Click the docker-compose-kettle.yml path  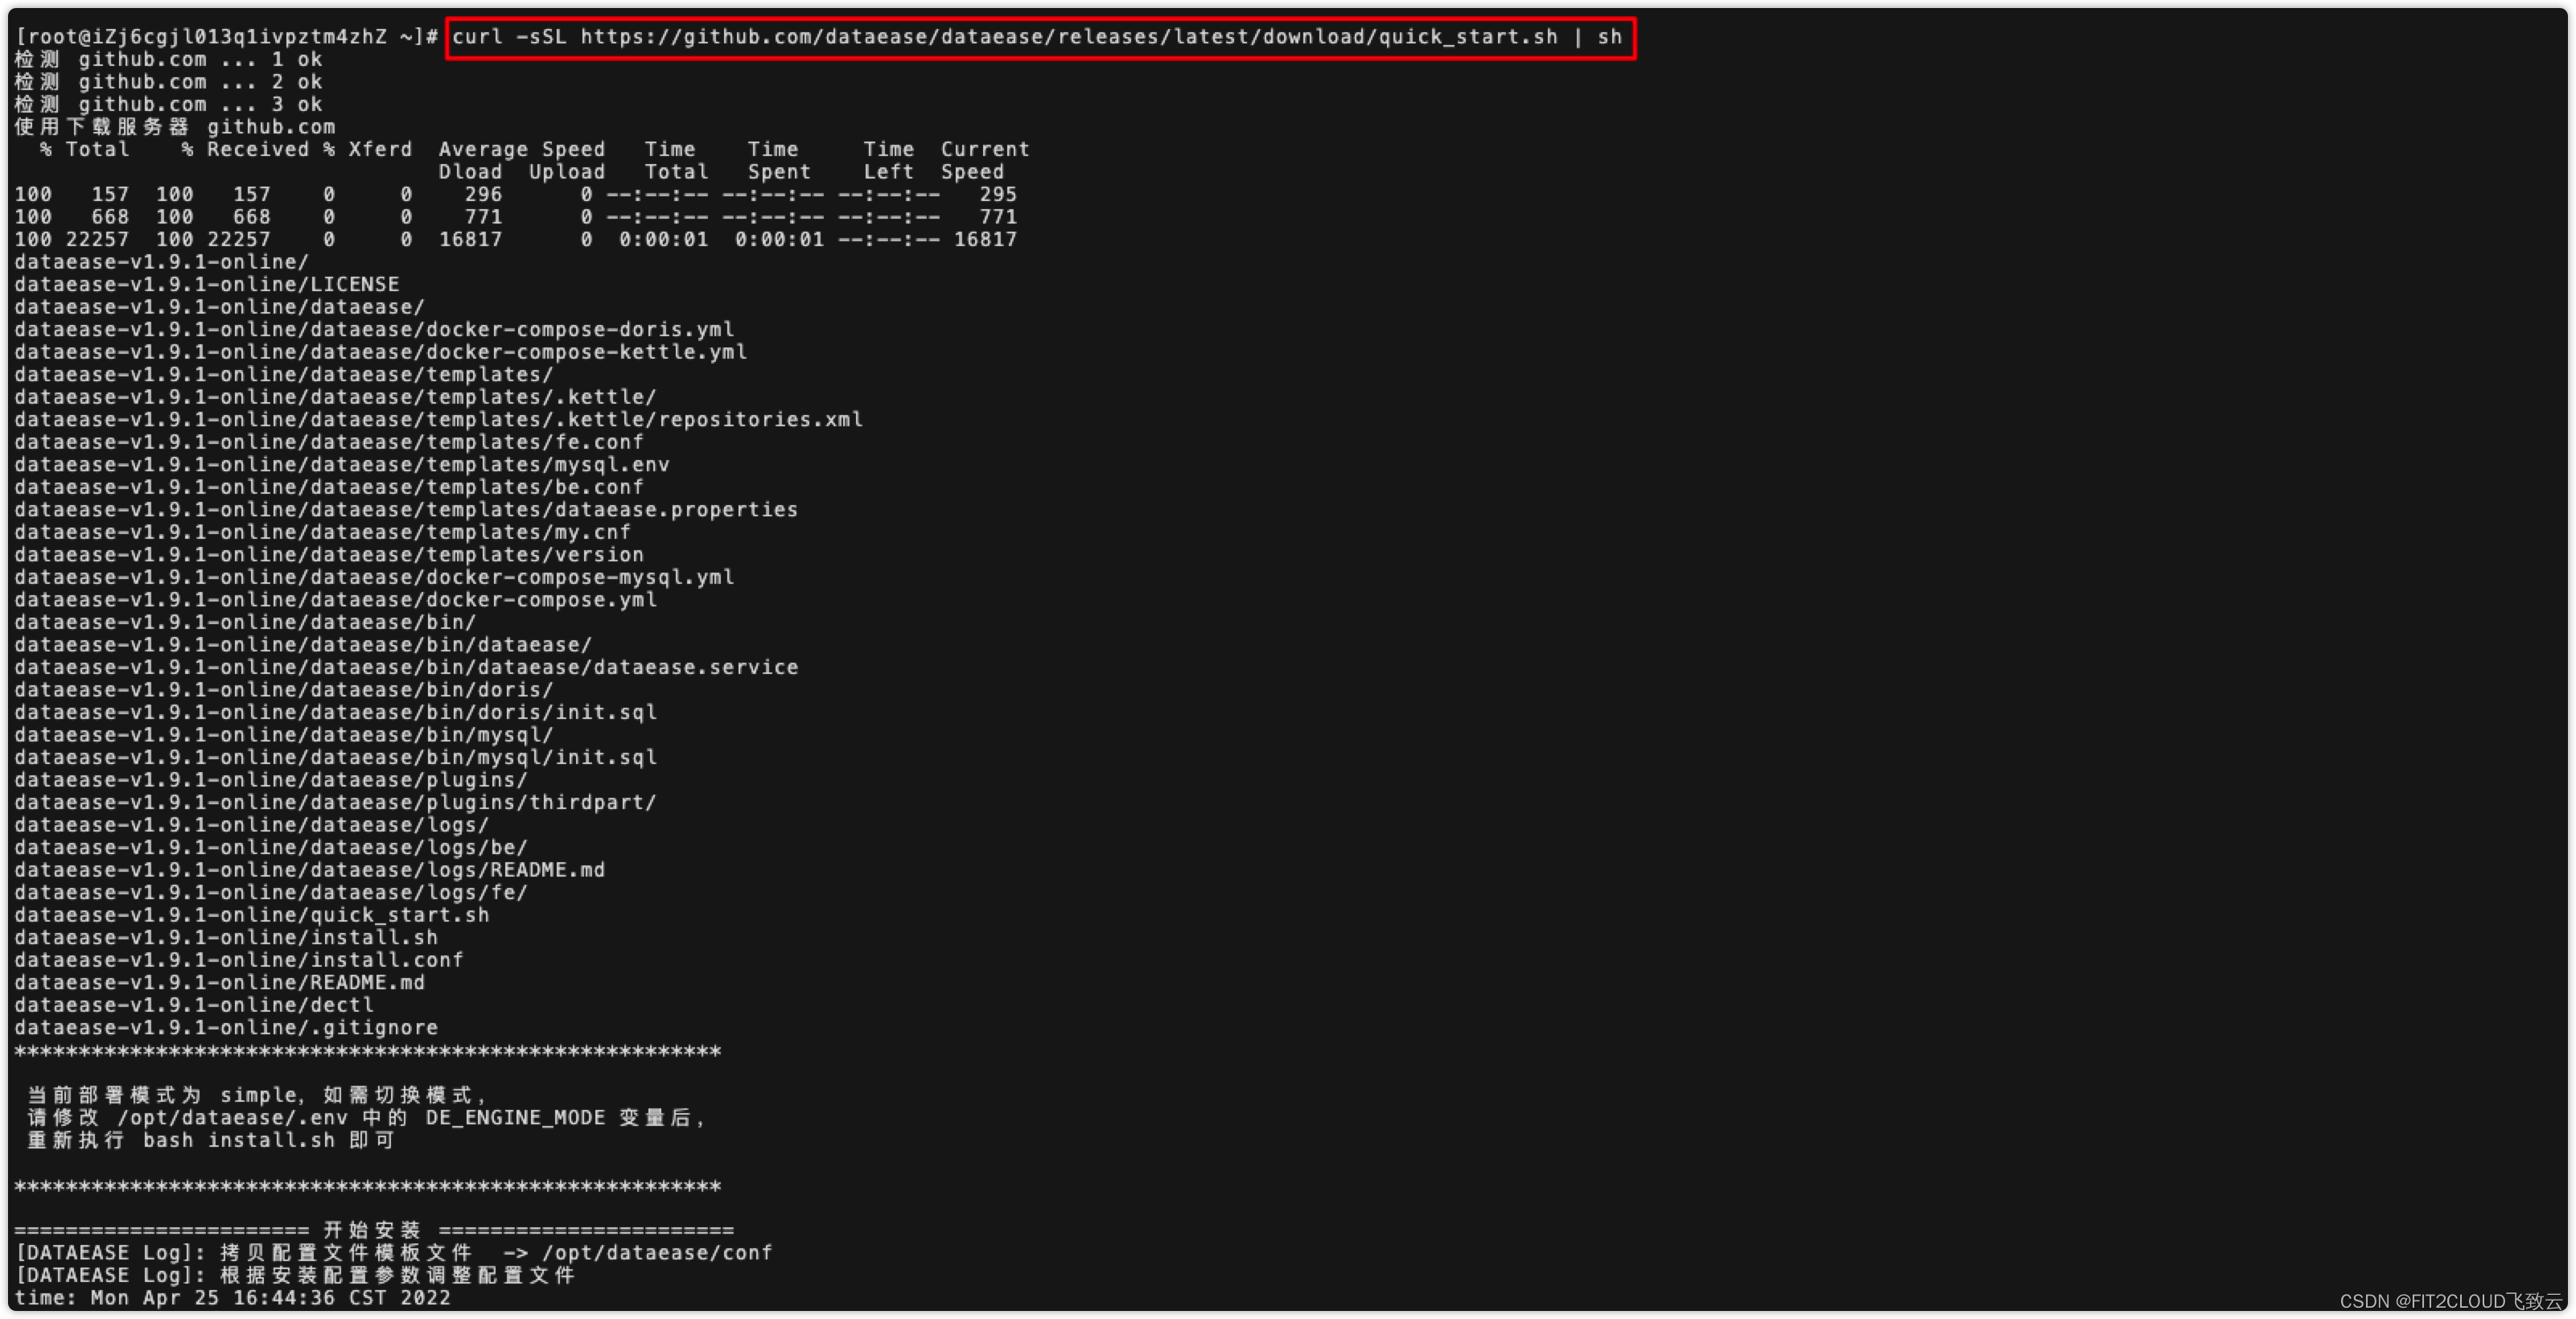point(381,352)
